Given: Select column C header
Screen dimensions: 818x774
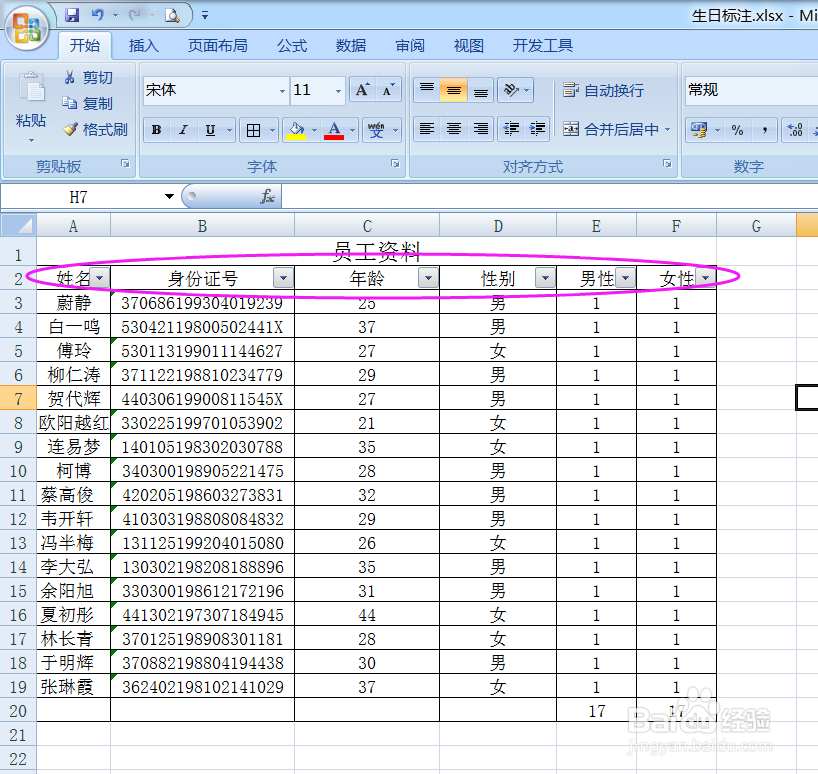Looking at the screenshot, I should pyautogui.click(x=367, y=226).
